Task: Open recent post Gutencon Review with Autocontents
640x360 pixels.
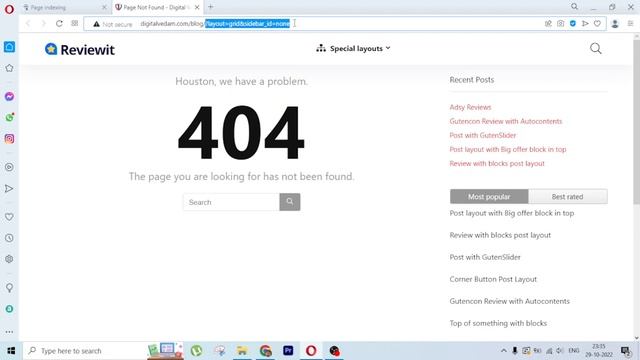Action: pos(506,121)
